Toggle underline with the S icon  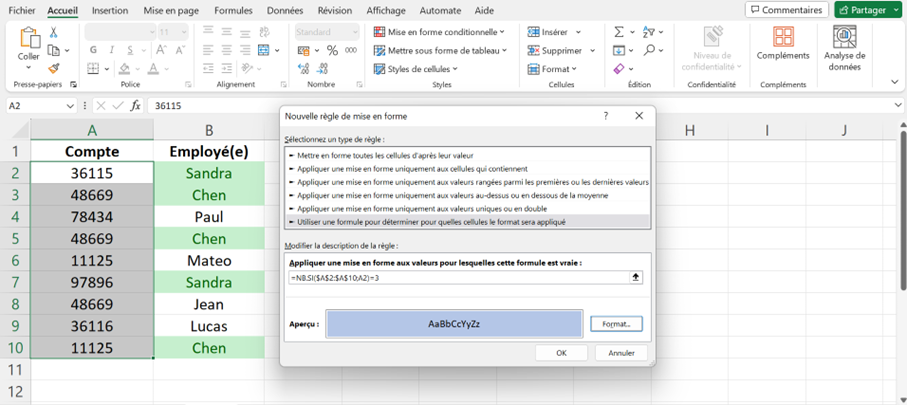coord(130,50)
